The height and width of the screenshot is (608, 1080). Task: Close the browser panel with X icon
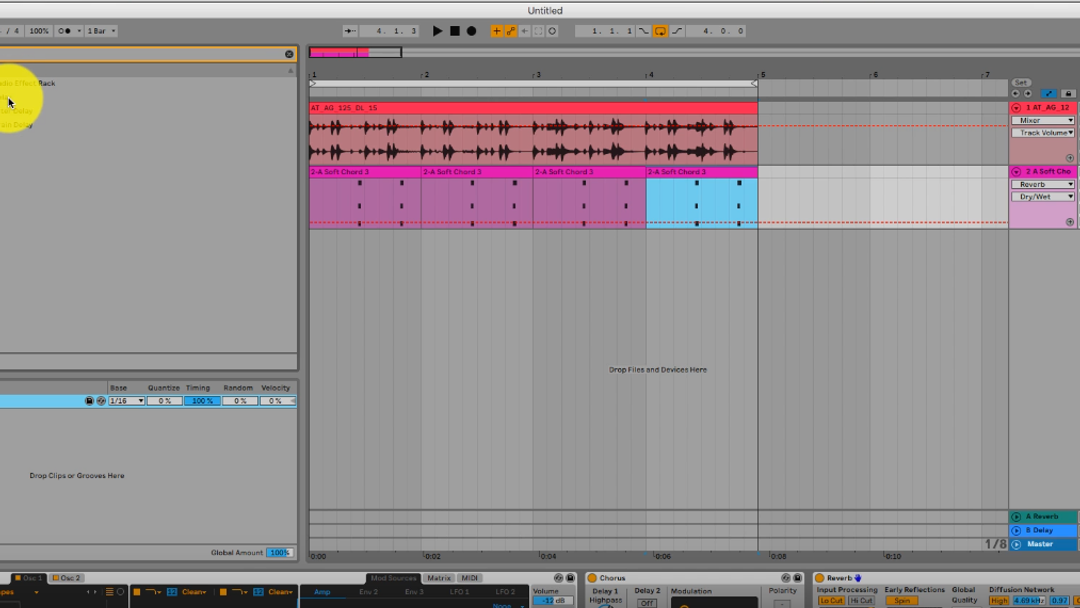[x=289, y=54]
